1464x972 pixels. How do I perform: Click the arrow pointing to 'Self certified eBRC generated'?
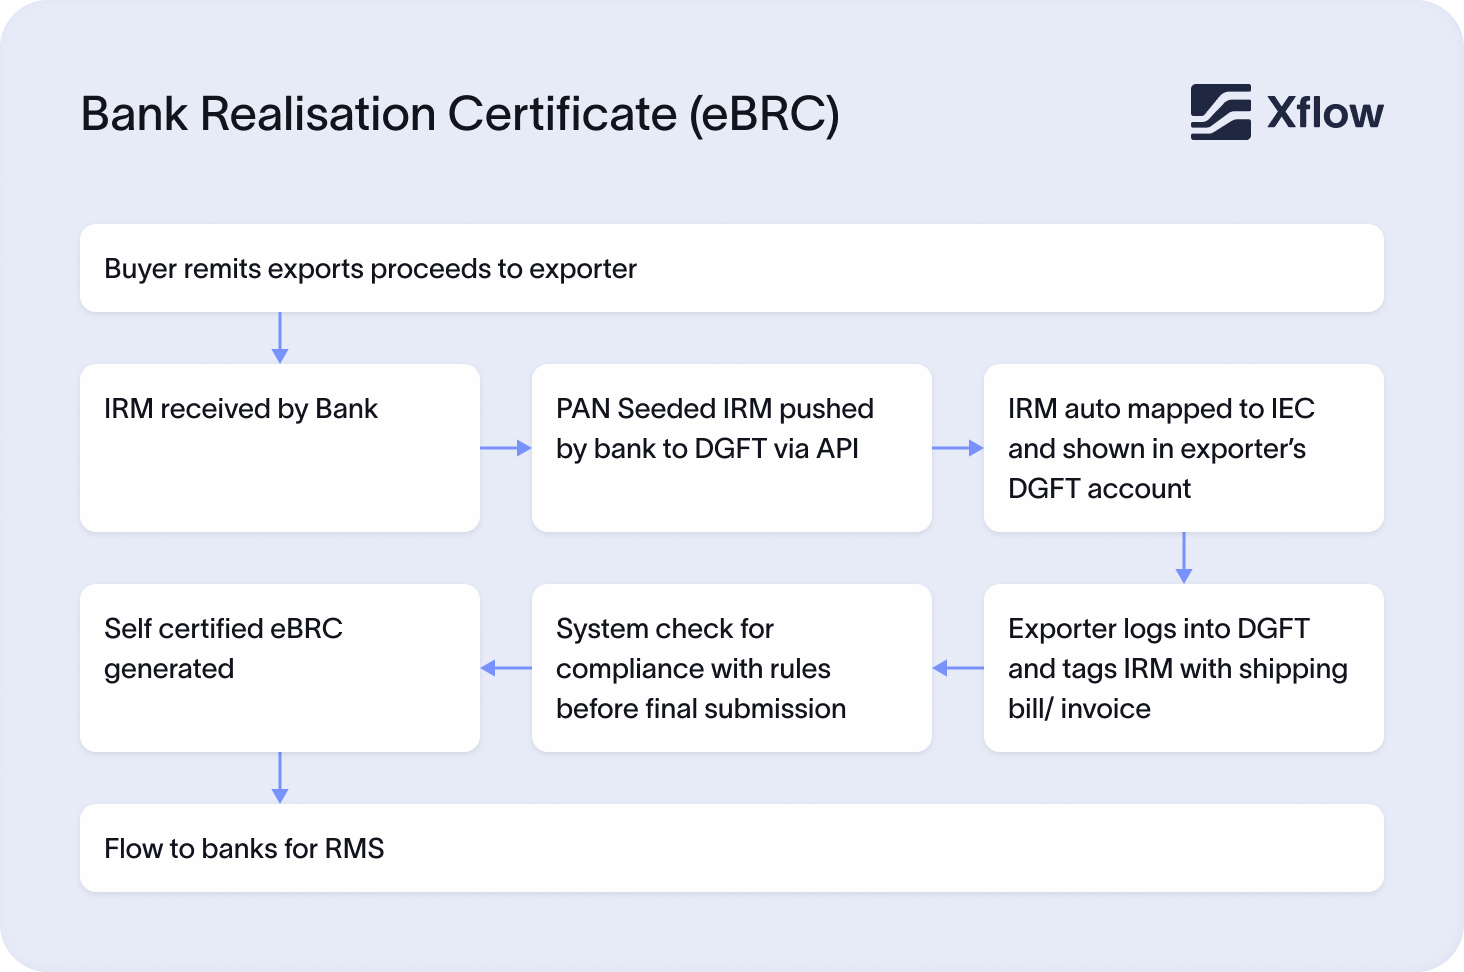click(x=505, y=668)
